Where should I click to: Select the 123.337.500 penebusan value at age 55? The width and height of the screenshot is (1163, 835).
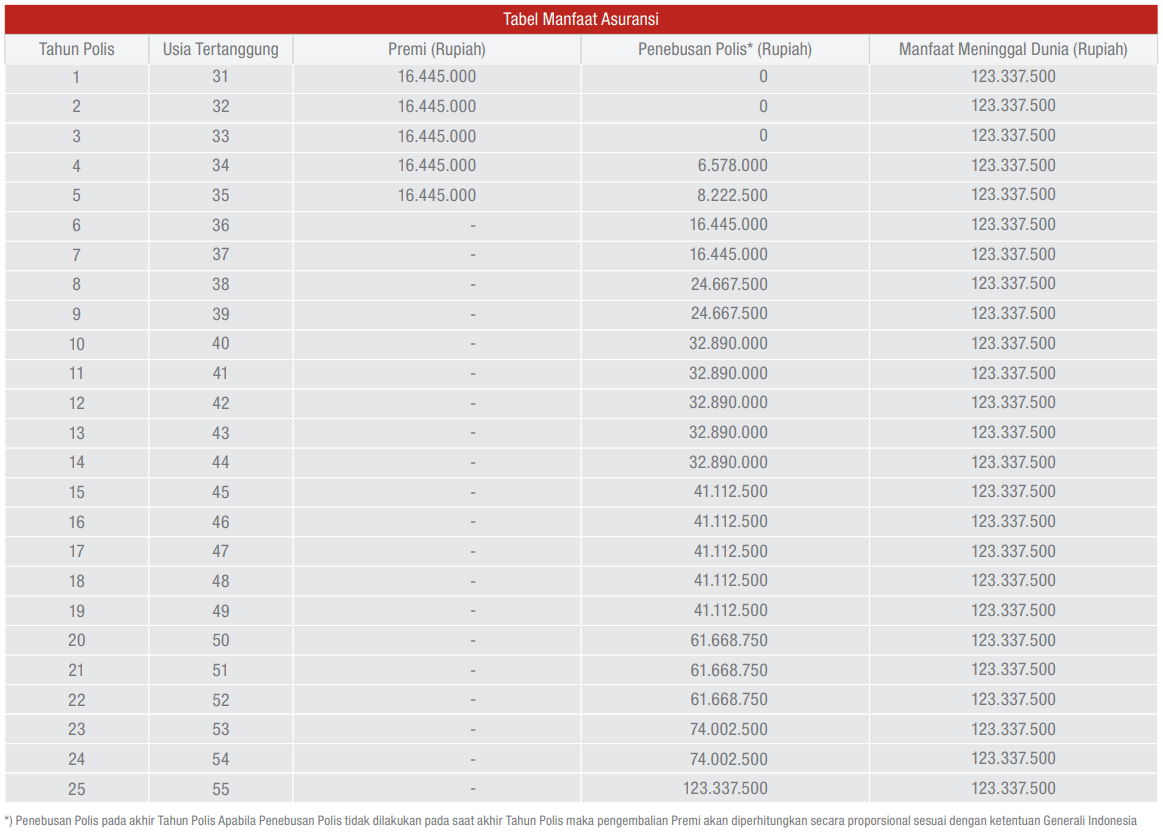coord(725,788)
